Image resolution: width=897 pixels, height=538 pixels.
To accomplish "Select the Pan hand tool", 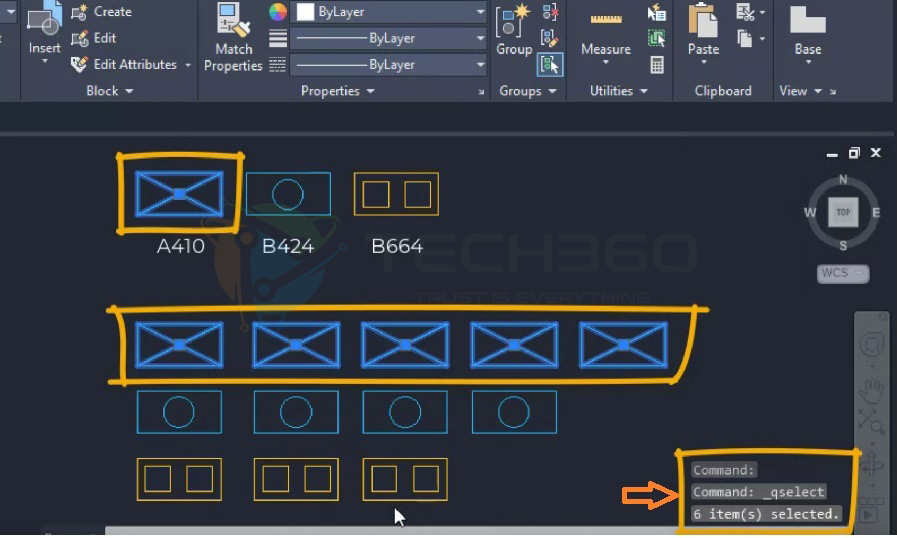I will [x=872, y=391].
